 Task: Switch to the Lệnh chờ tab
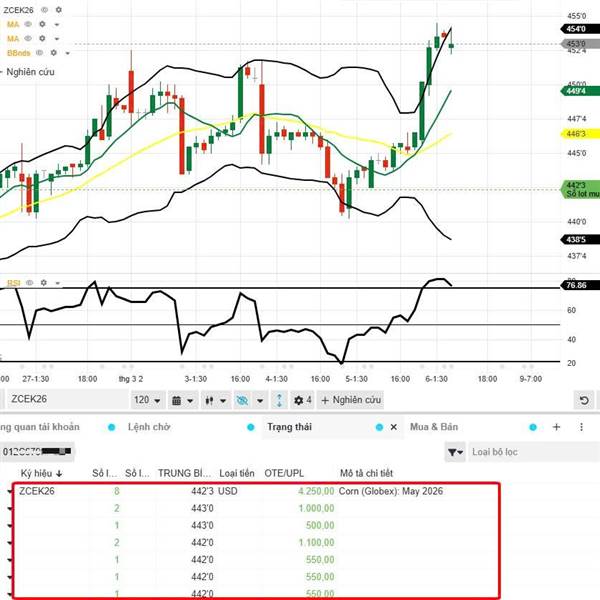click(x=149, y=427)
